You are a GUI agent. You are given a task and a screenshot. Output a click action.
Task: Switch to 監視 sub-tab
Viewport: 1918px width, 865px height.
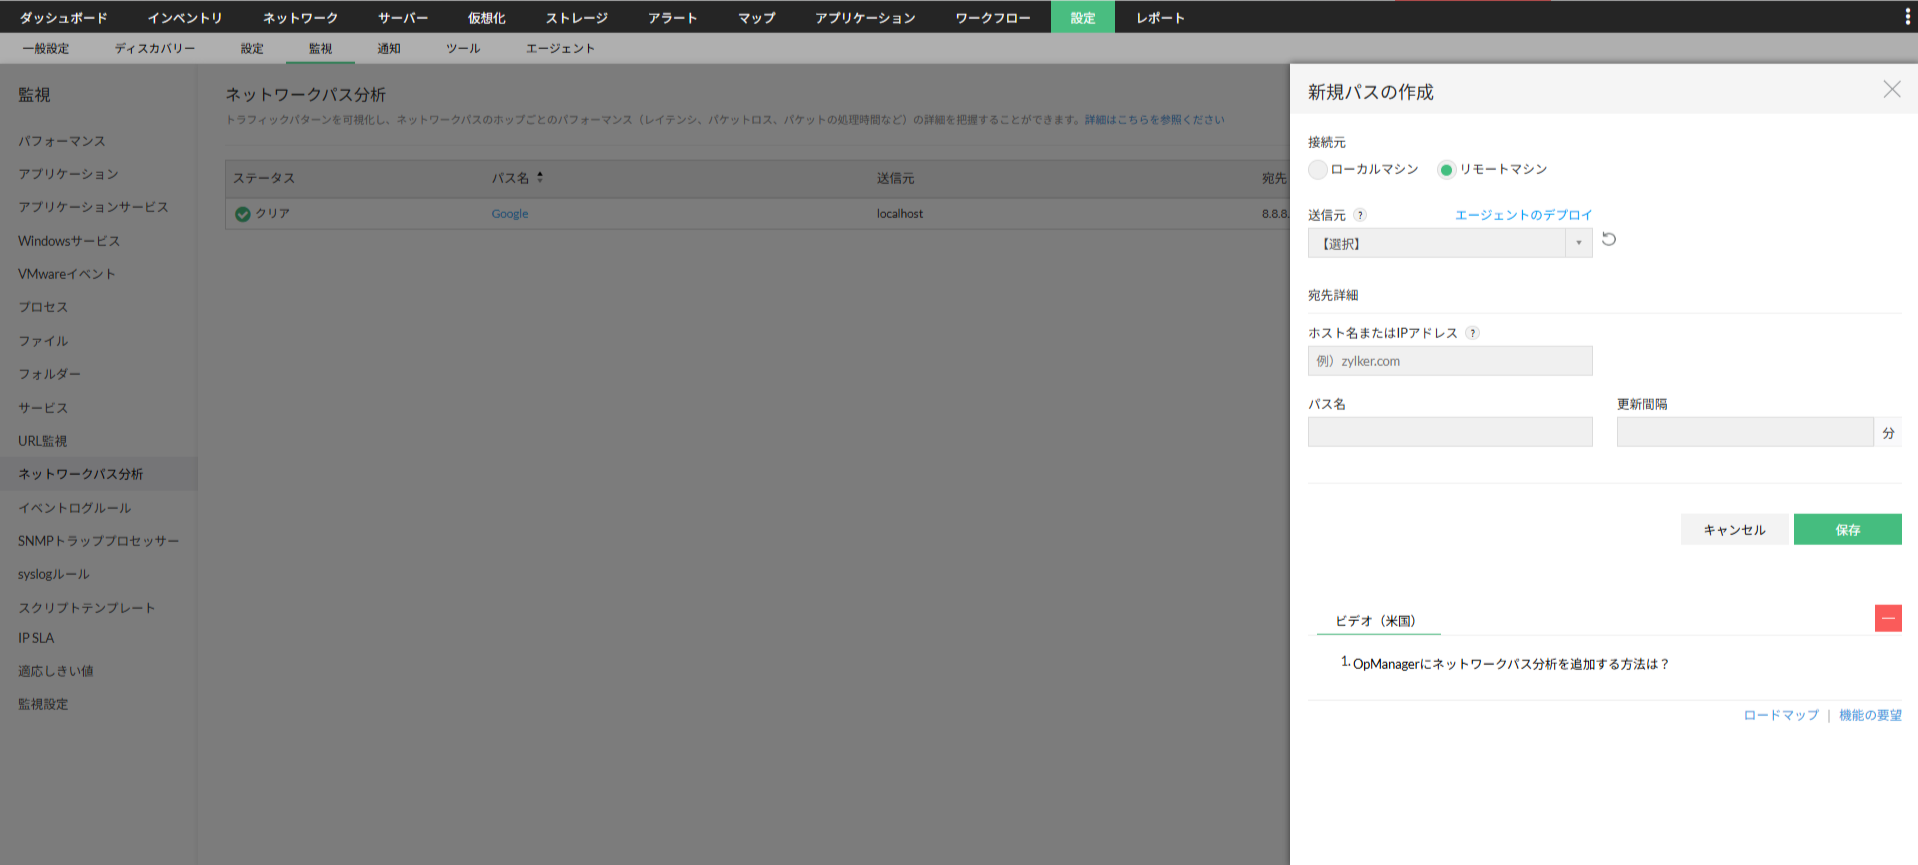pyautogui.click(x=320, y=48)
